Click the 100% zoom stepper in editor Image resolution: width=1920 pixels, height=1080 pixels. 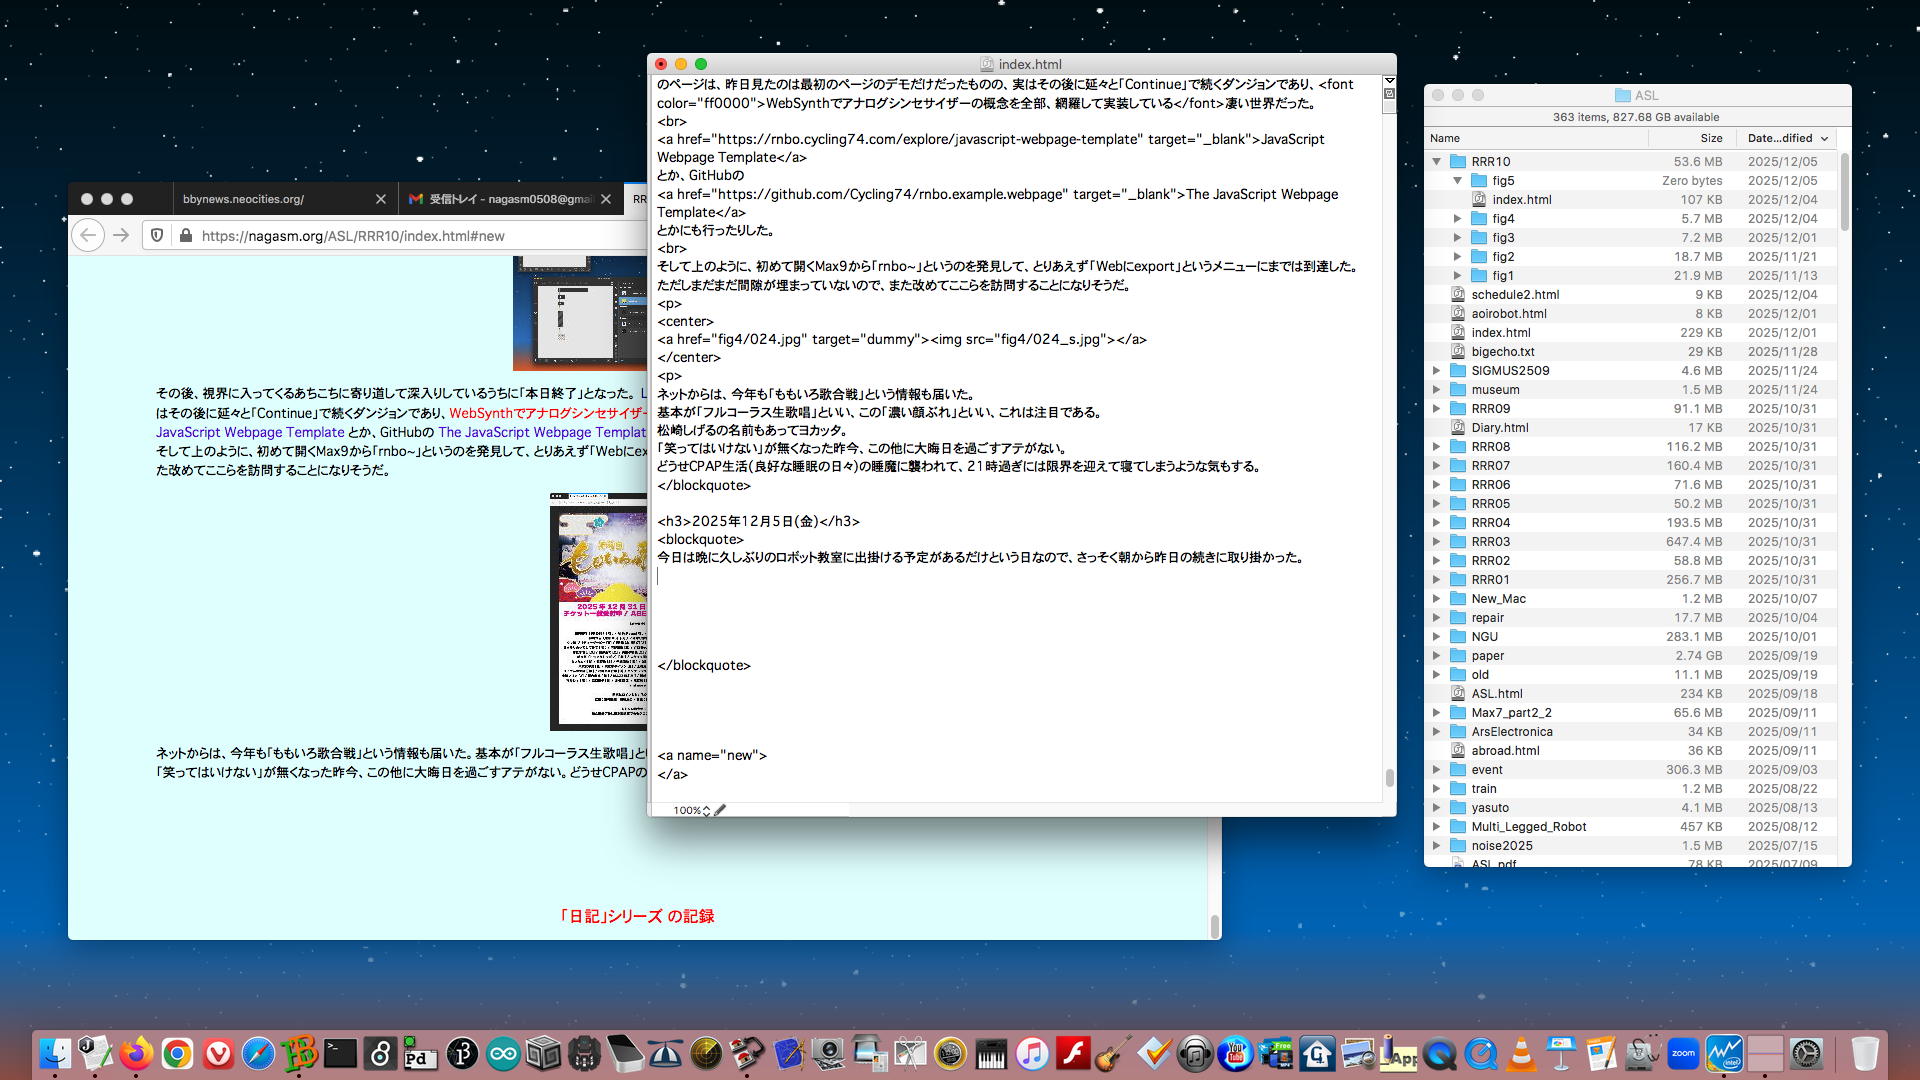pos(706,810)
